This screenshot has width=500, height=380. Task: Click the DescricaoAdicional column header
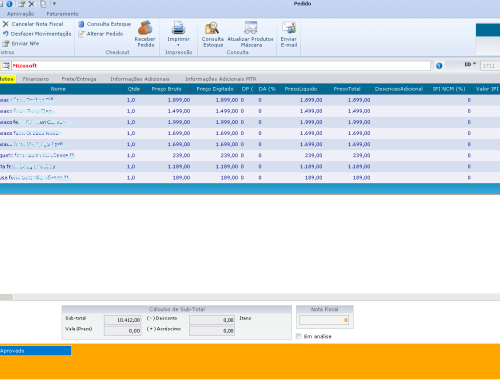tap(399, 89)
